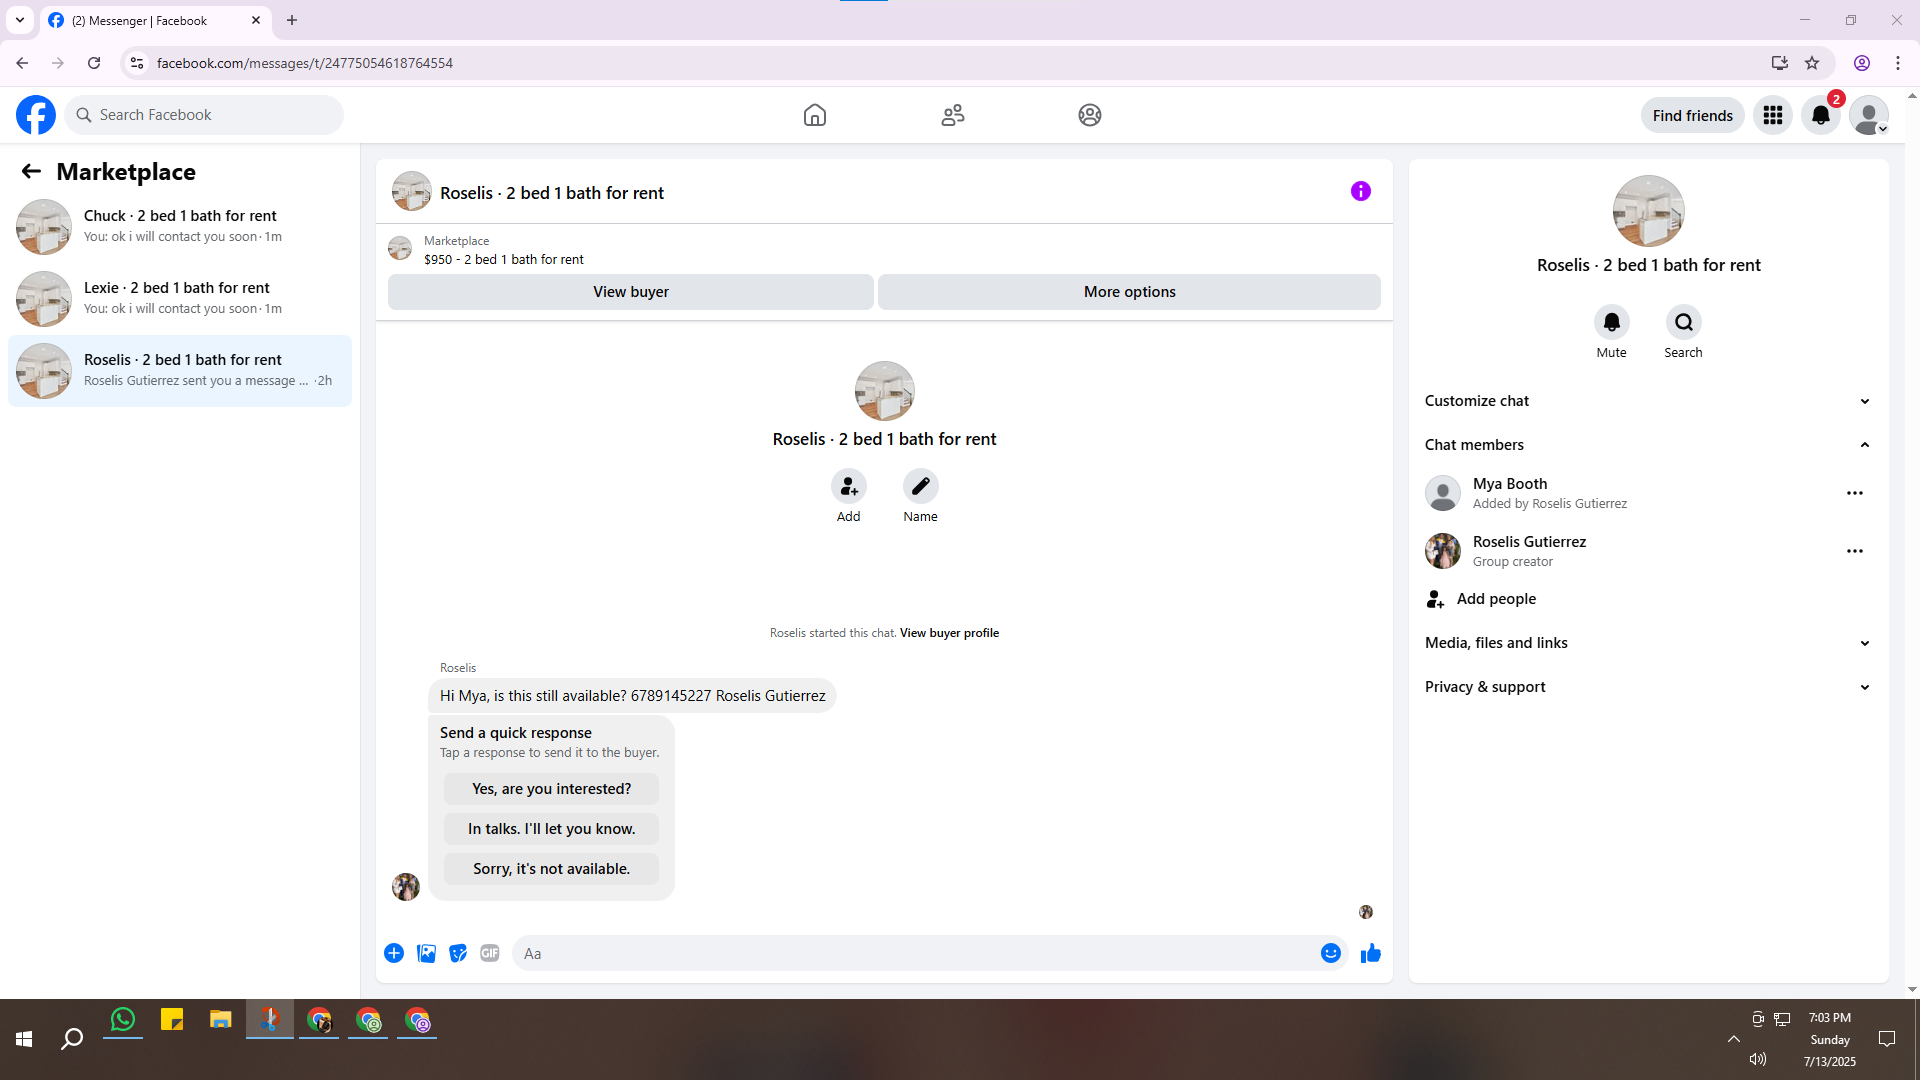The height and width of the screenshot is (1080, 1920).
Task: Click the attach photo icon
Action: pos(426,953)
